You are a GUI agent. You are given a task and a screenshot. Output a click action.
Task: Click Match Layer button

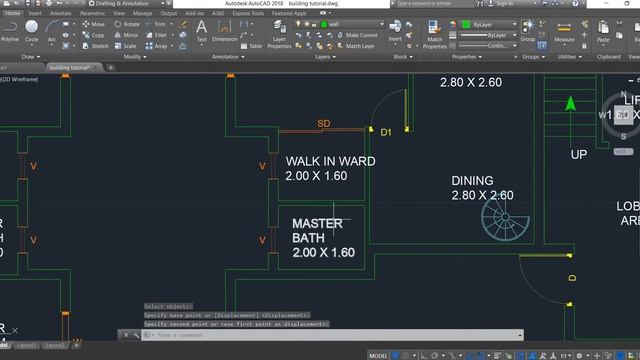356,46
